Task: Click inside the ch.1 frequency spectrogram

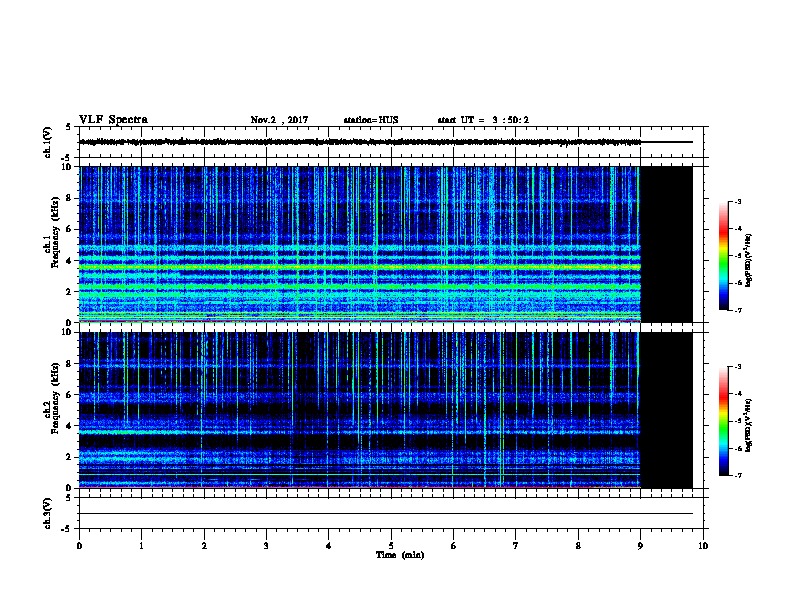Action: point(360,244)
